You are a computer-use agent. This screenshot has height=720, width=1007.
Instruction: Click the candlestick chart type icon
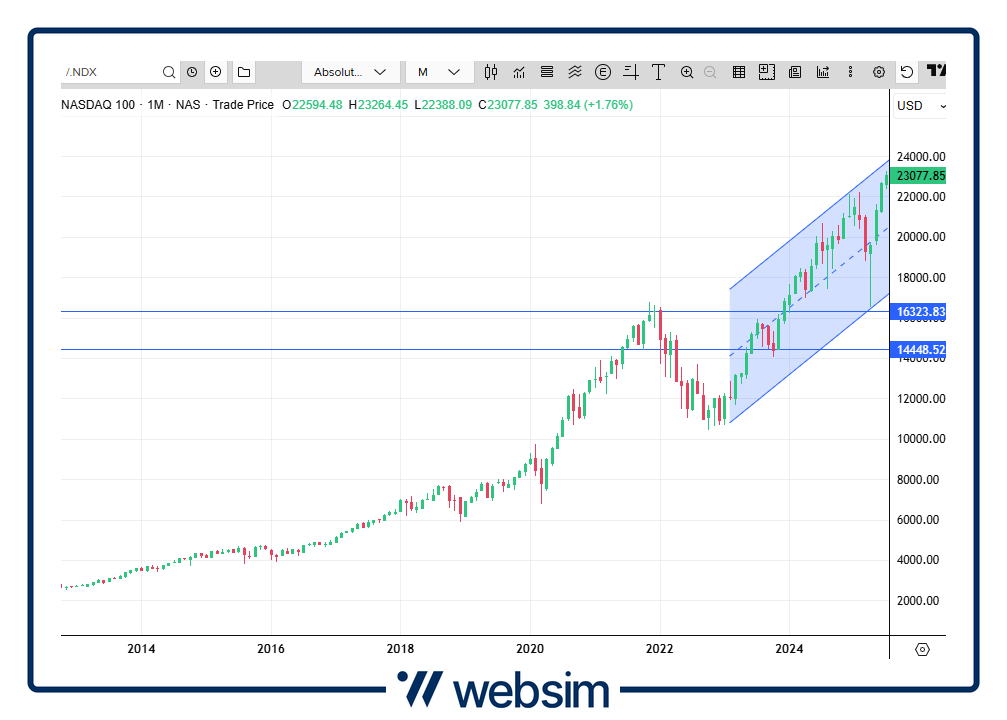(x=490, y=72)
